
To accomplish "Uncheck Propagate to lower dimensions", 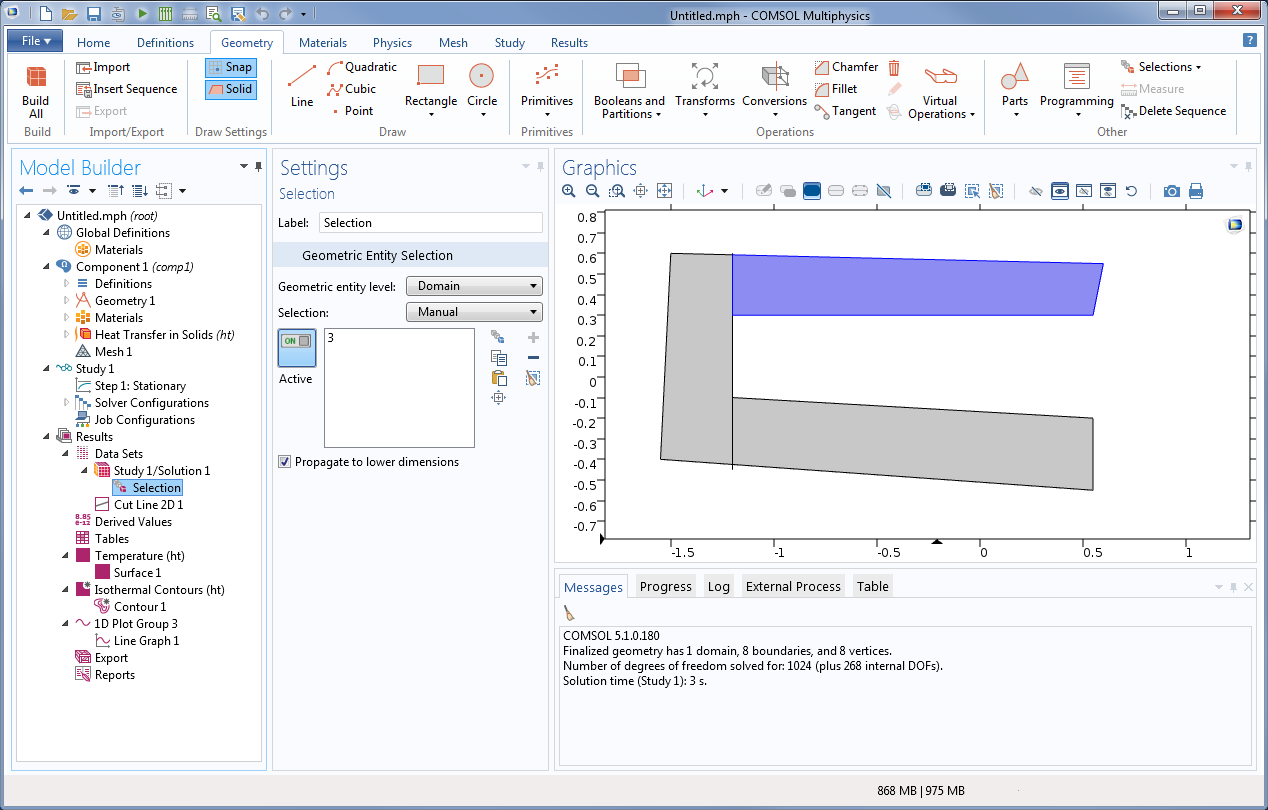I will pos(285,462).
